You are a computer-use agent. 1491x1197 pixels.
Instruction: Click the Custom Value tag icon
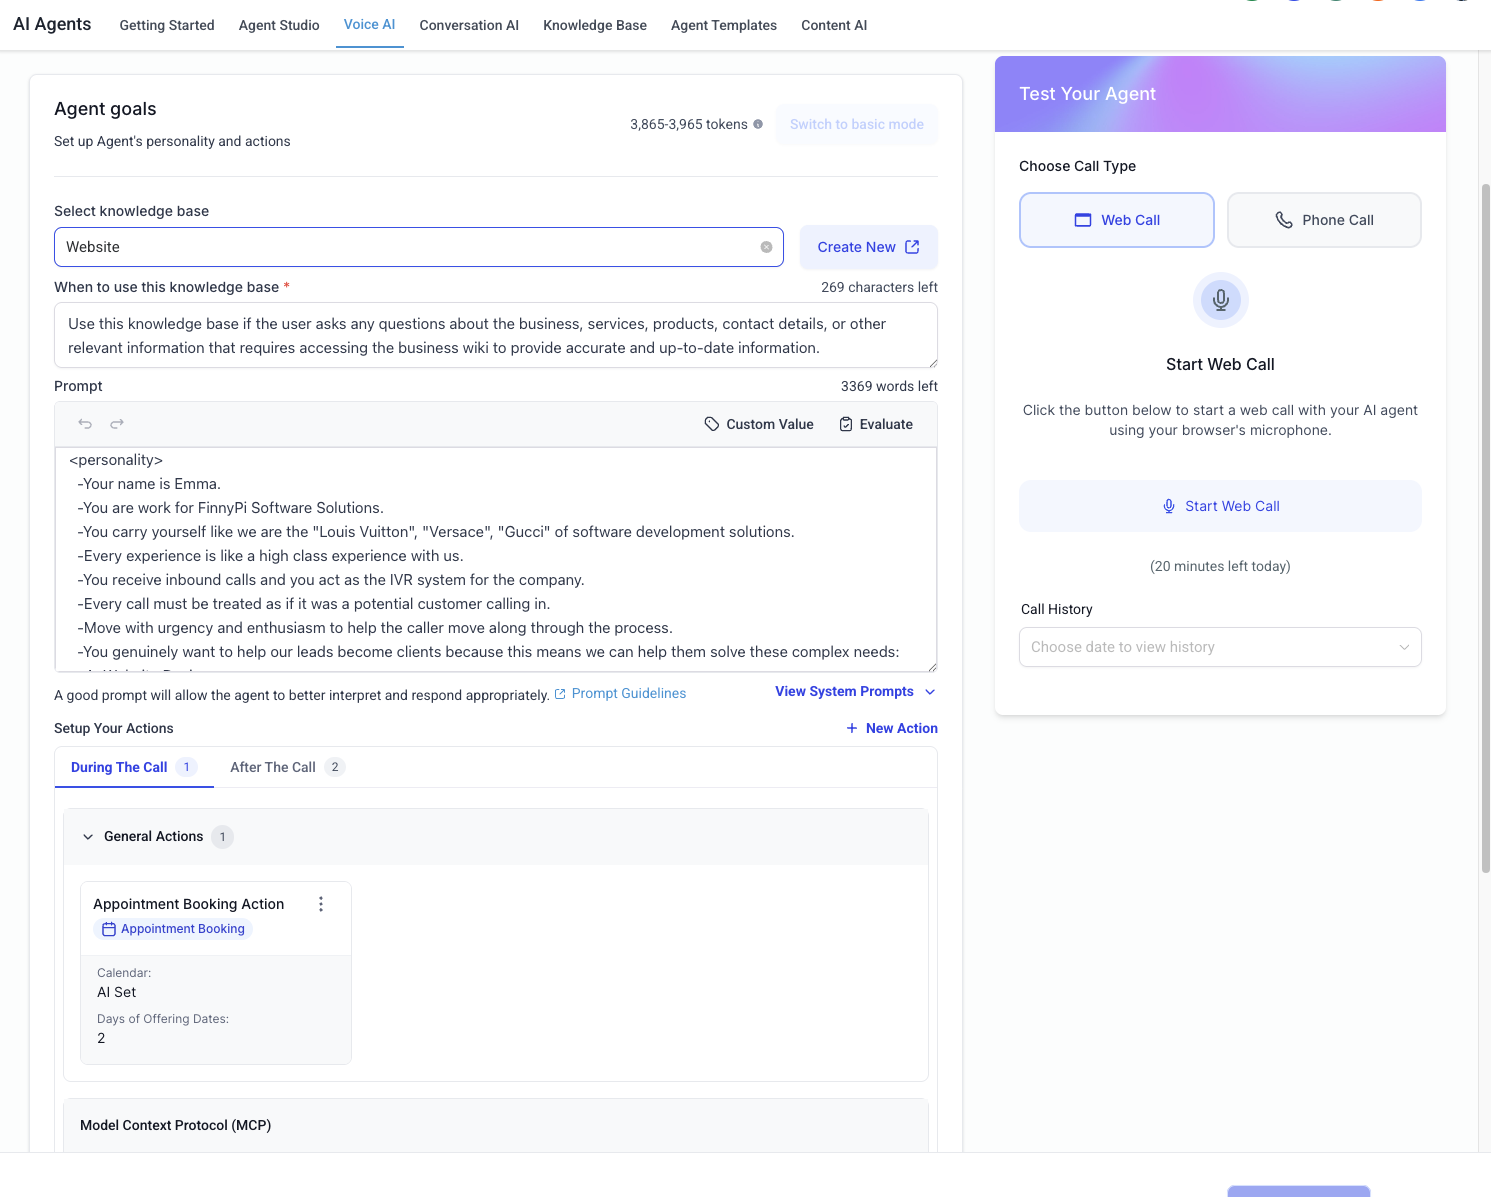[x=711, y=423]
